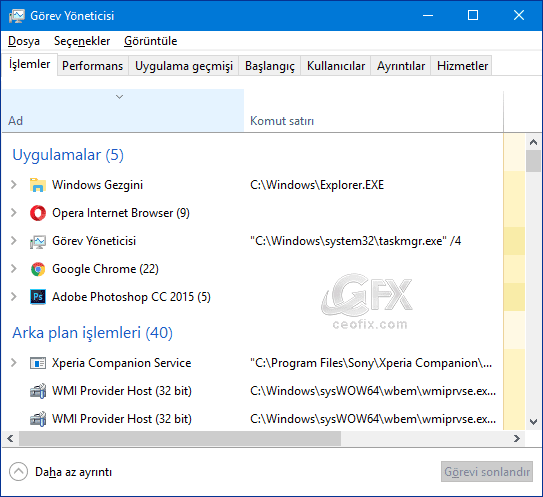The image size is (543, 497).
Task: Click the Windows Gezgini folder icon
Action: click(37, 185)
